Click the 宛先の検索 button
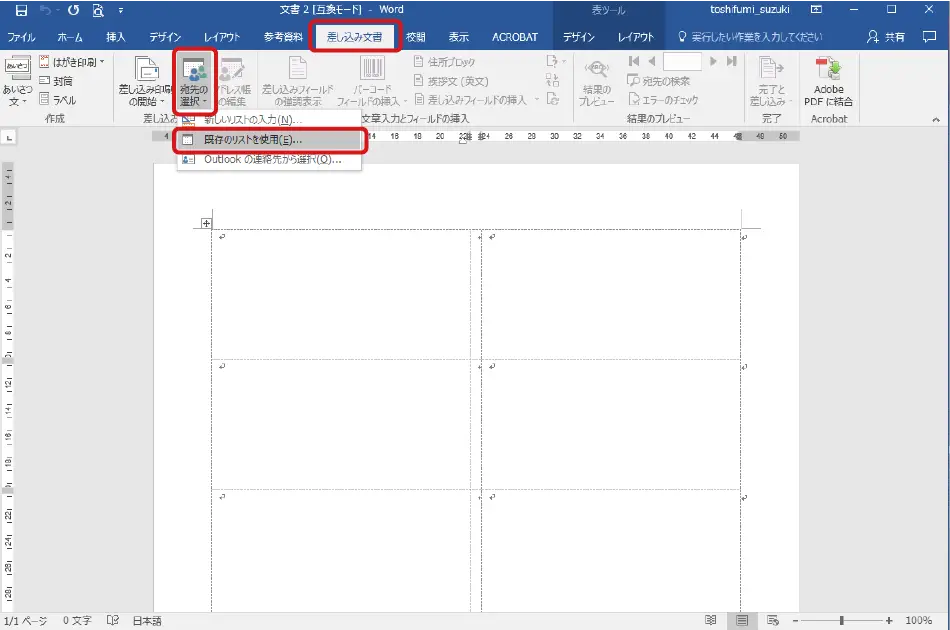 (x=659, y=81)
